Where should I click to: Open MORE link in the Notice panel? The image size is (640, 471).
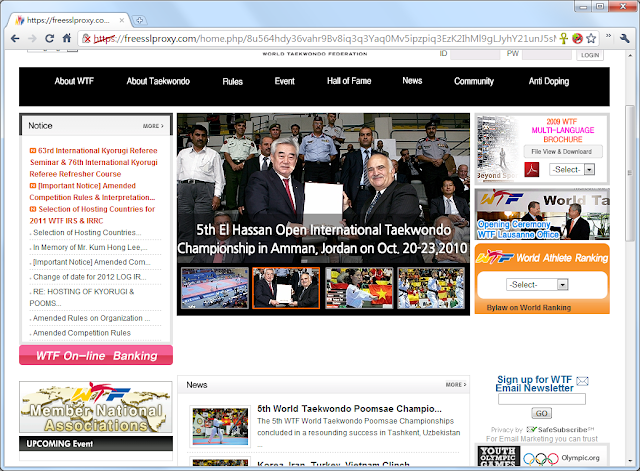[153, 126]
